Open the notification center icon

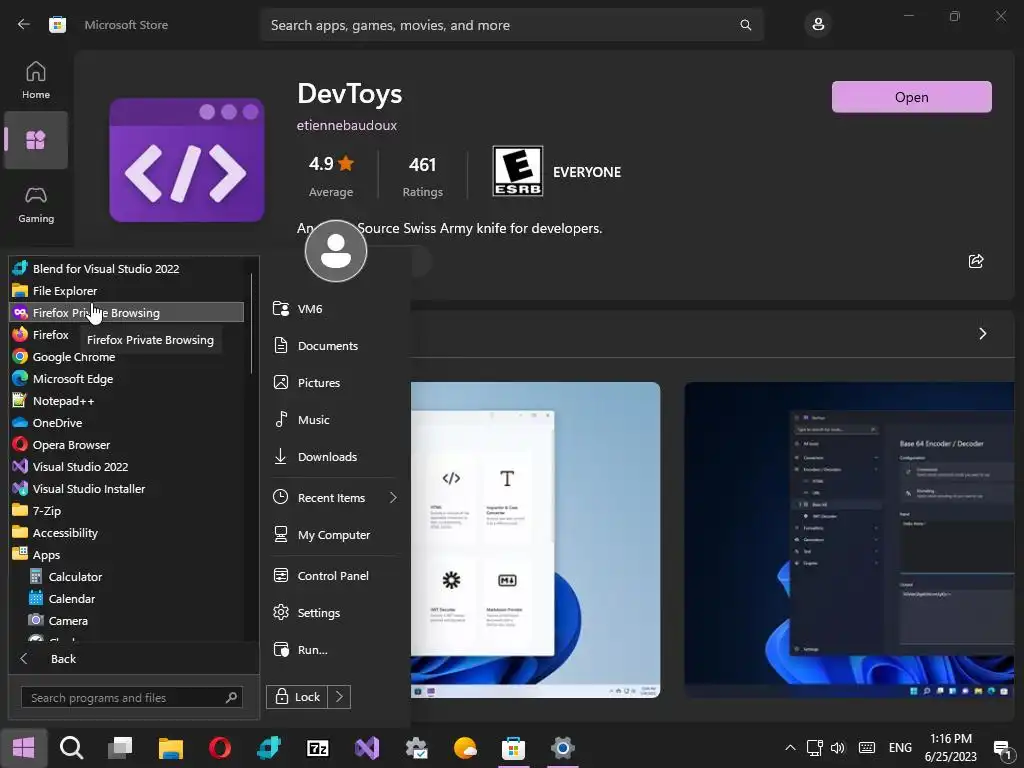click(x=1002, y=748)
